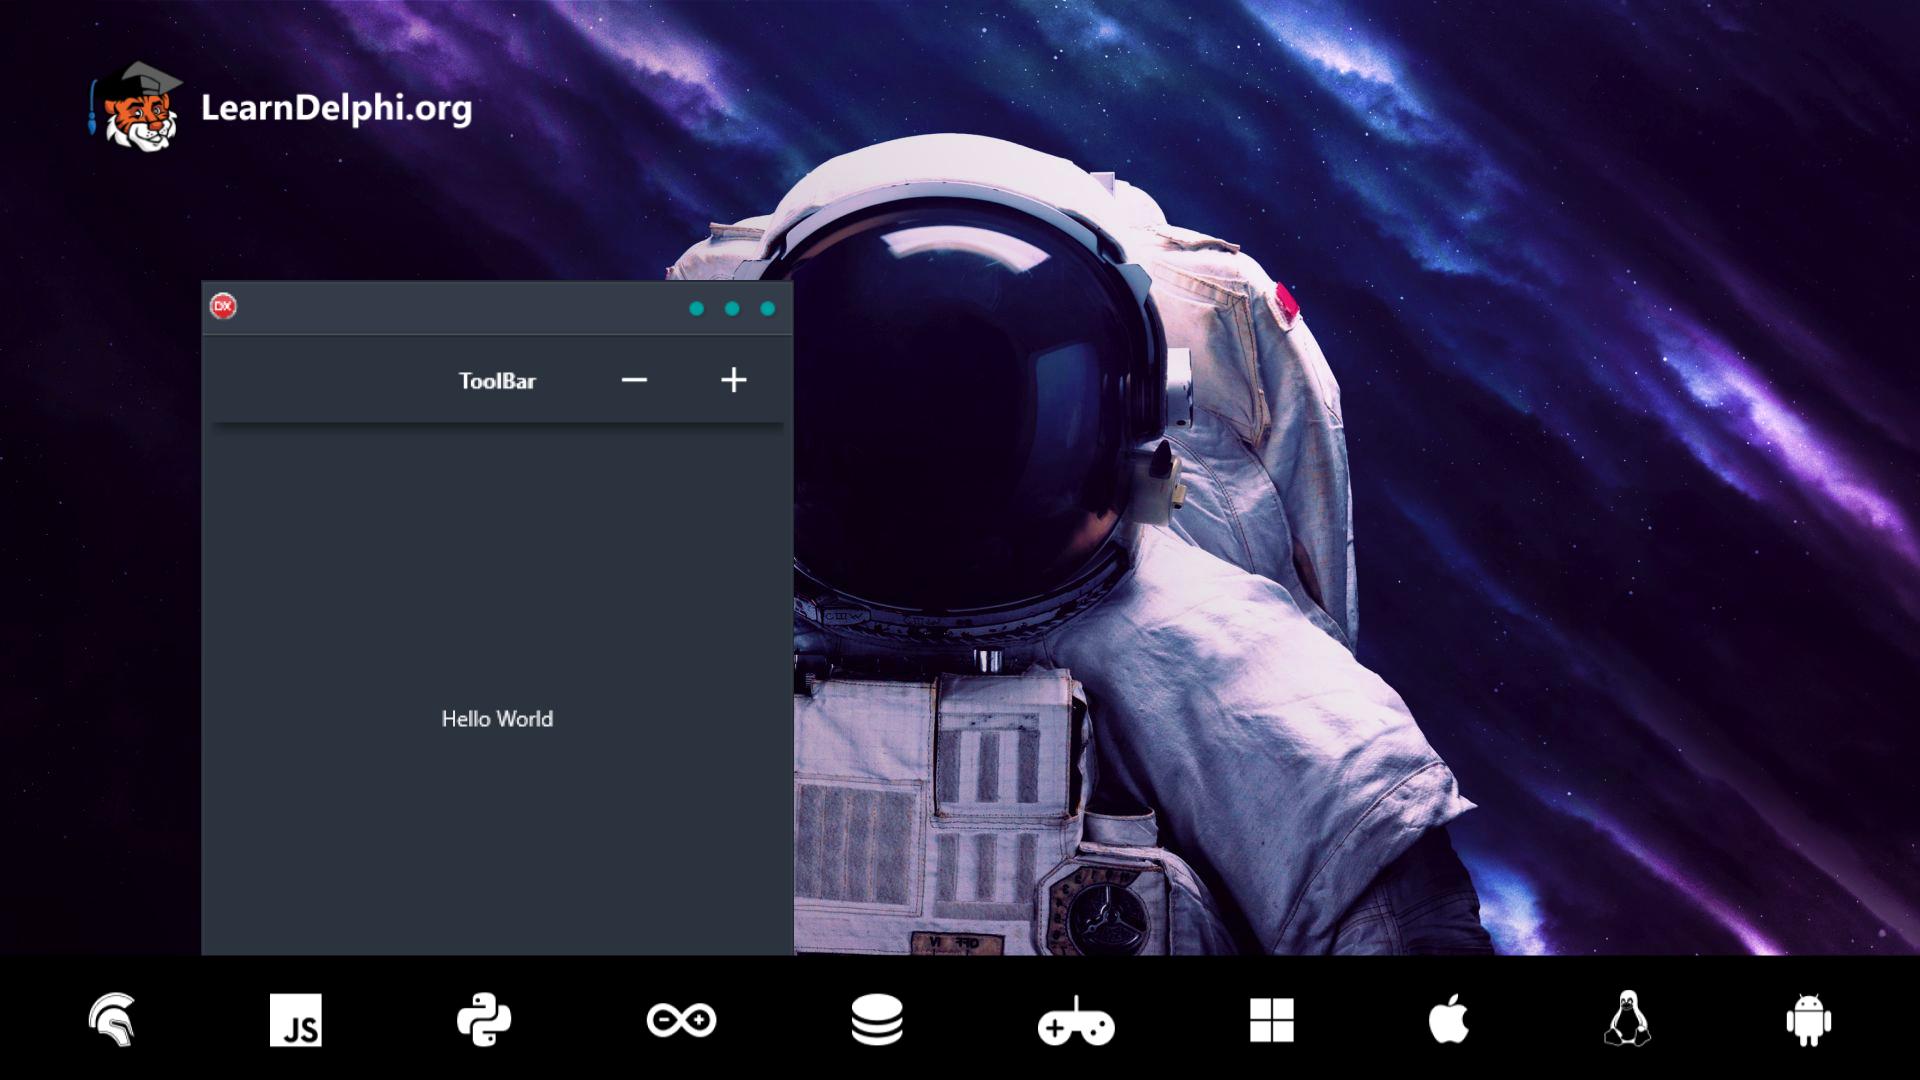Click the Windows logo icon

pyautogui.click(x=1272, y=1021)
